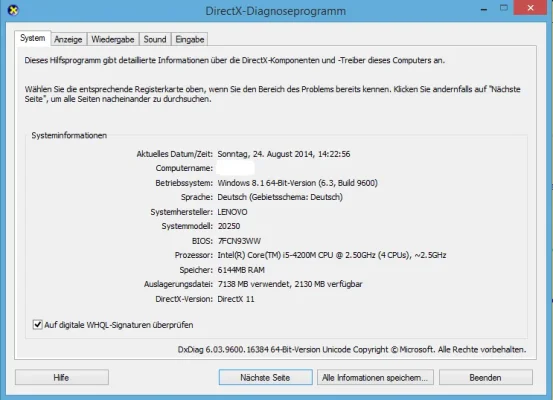Click Alle Informationen speichern button
The image size is (553, 400).
coord(375,377)
